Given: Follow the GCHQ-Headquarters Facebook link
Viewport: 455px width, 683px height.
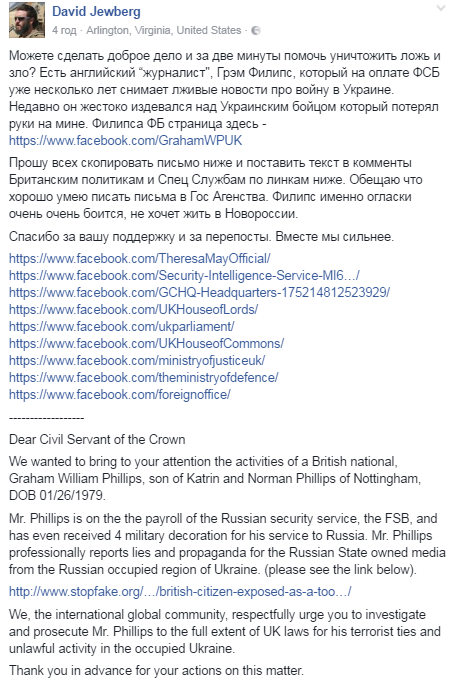Looking at the screenshot, I should pyautogui.click(x=199, y=292).
